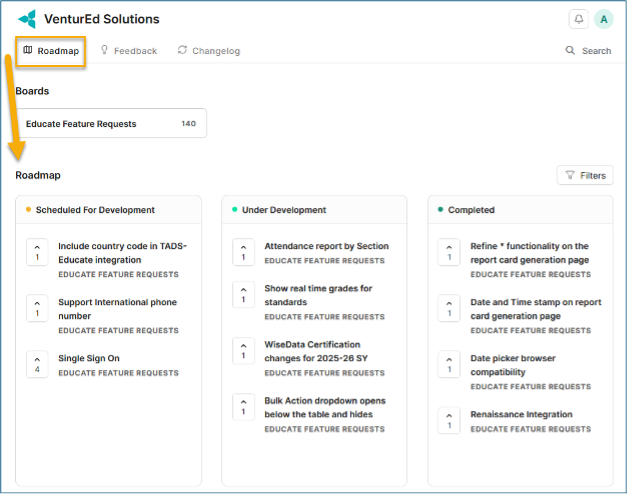Open Date picker browser compatibility post

[x=513, y=365]
